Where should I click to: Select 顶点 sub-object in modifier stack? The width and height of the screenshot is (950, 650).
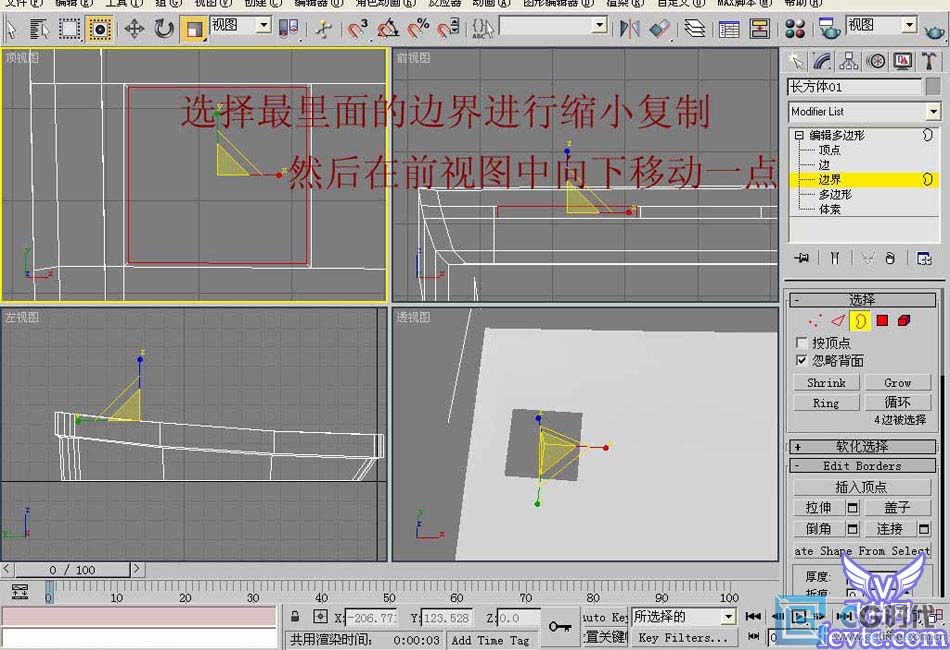(x=829, y=150)
